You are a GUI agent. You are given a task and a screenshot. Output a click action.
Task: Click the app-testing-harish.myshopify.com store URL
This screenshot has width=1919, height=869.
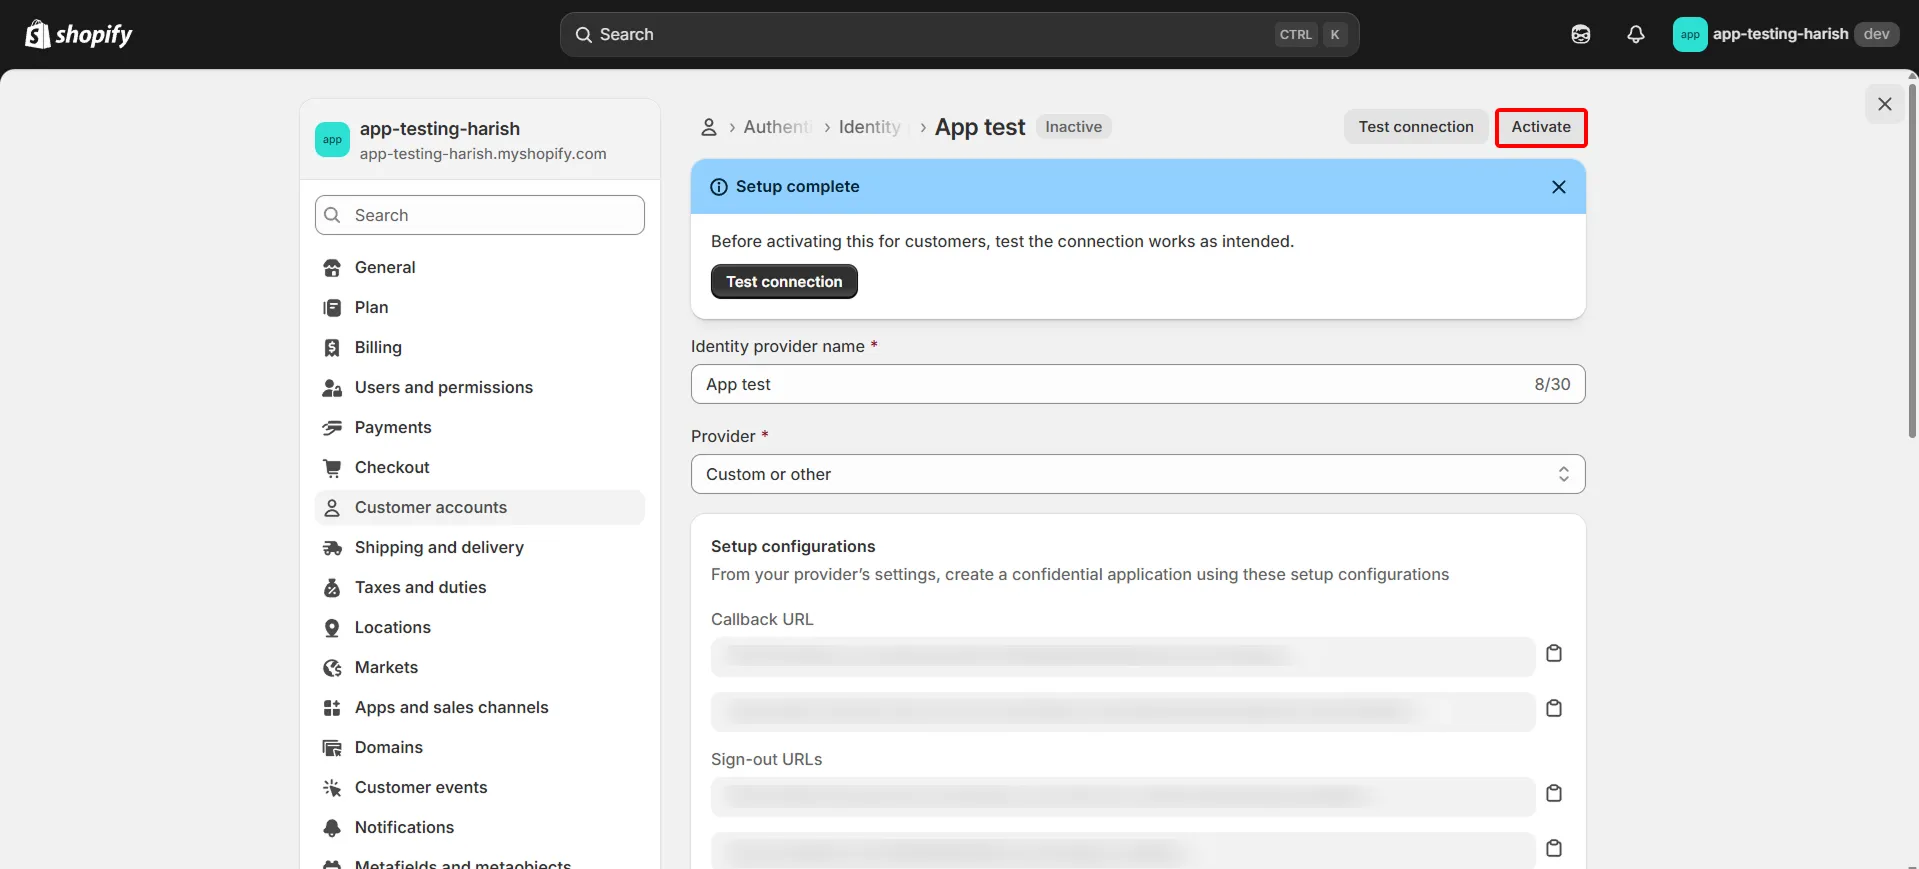click(483, 154)
